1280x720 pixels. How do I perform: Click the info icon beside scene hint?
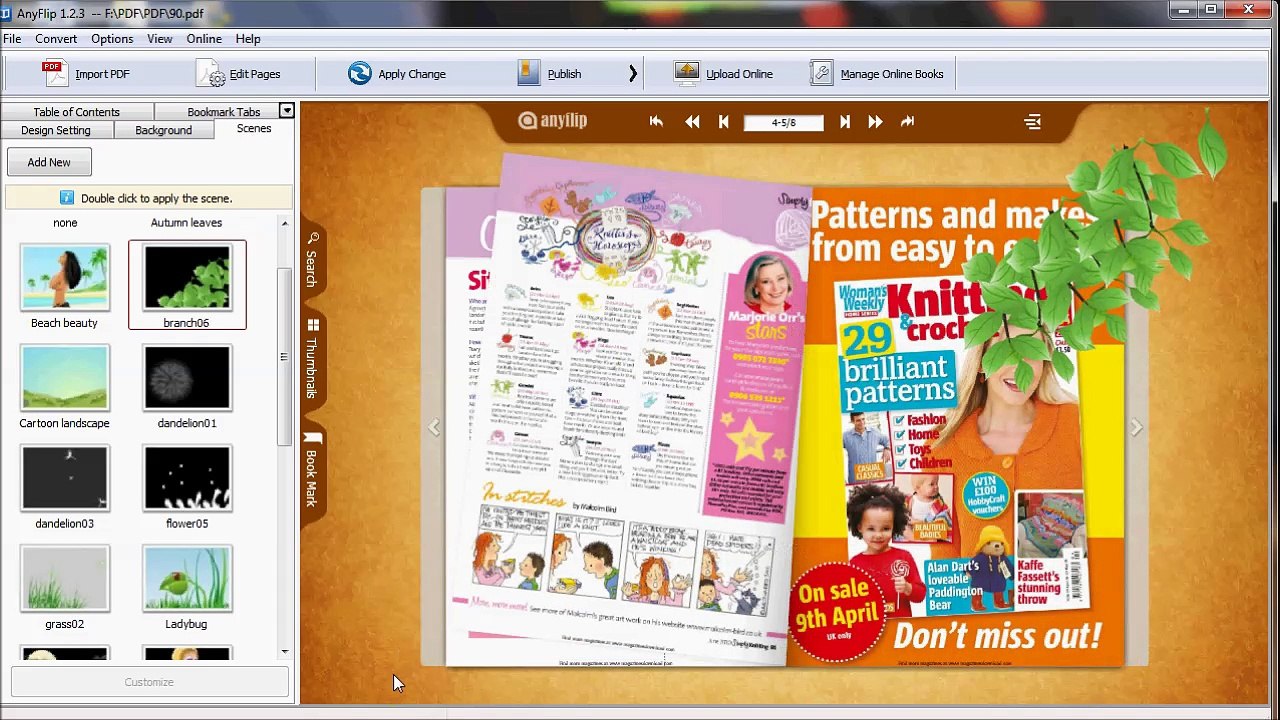pos(67,198)
